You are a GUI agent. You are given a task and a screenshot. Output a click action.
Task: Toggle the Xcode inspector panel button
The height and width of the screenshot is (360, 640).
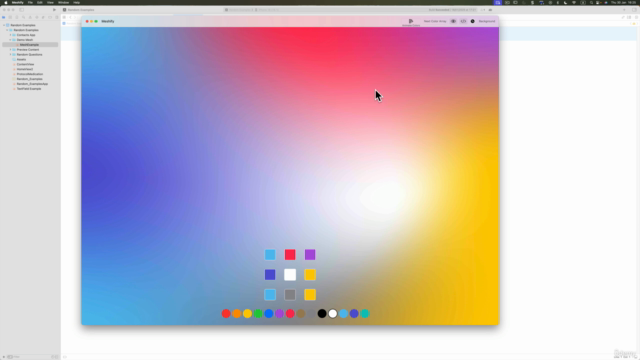click(x=635, y=10)
